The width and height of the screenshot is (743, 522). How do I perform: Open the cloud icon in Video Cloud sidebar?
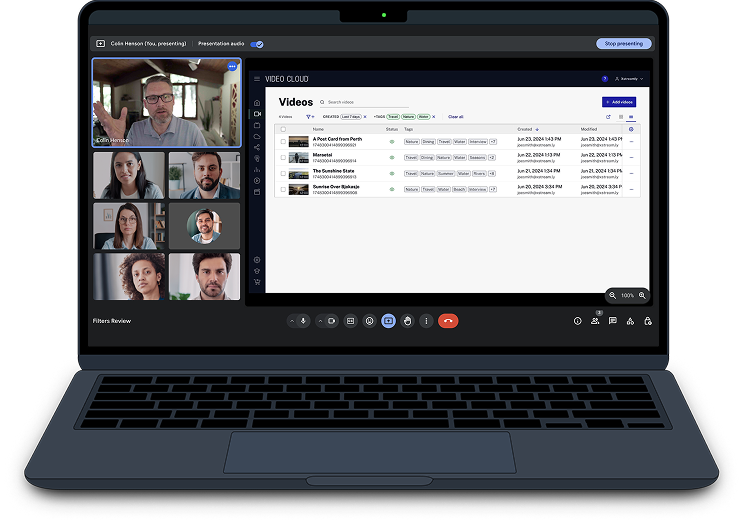[257, 136]
